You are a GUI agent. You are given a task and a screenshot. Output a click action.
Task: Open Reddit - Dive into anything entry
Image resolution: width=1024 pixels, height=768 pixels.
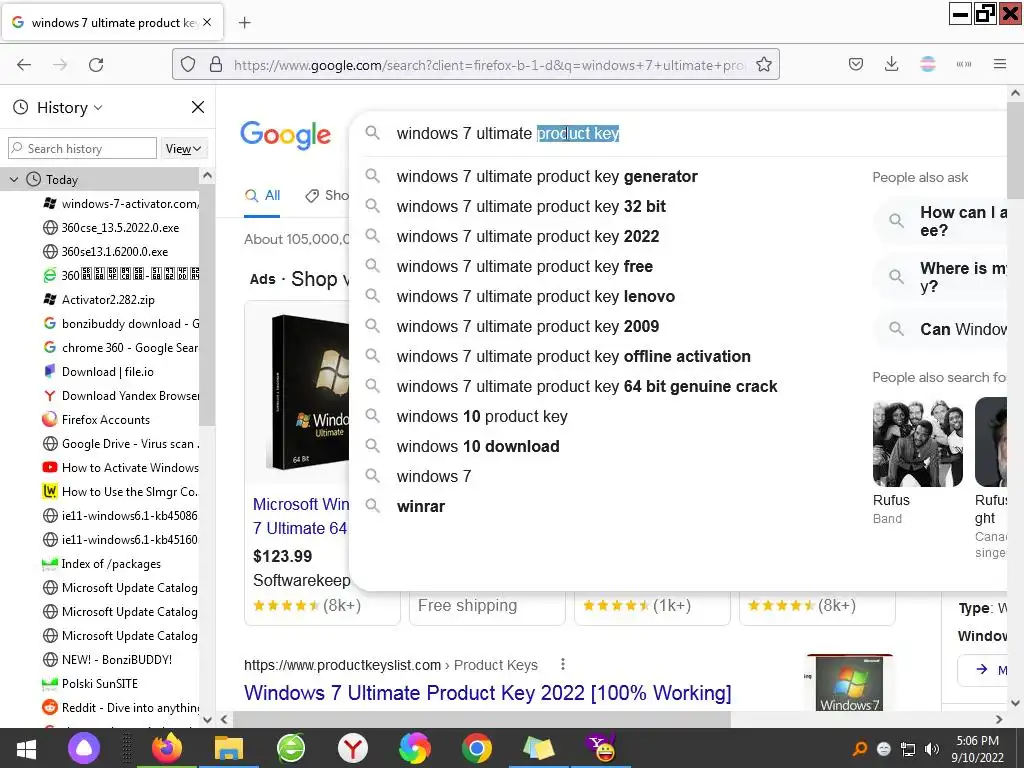(x=121, y=708)
